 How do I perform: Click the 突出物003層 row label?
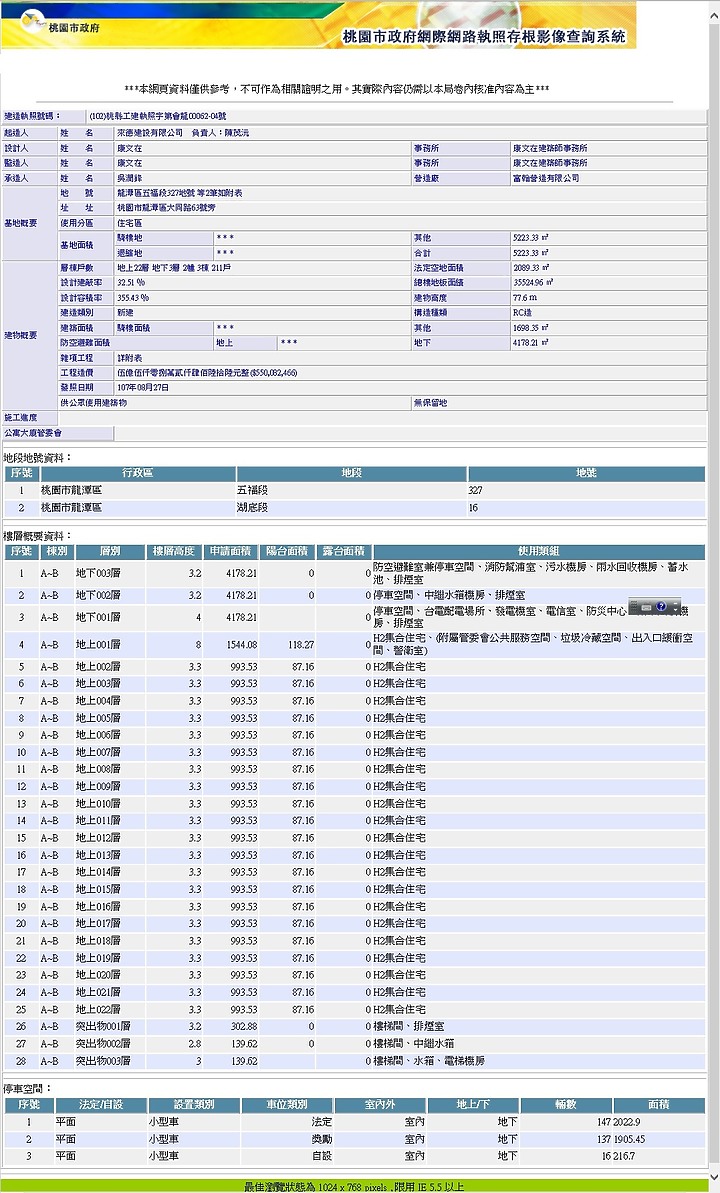[103, 1061]
